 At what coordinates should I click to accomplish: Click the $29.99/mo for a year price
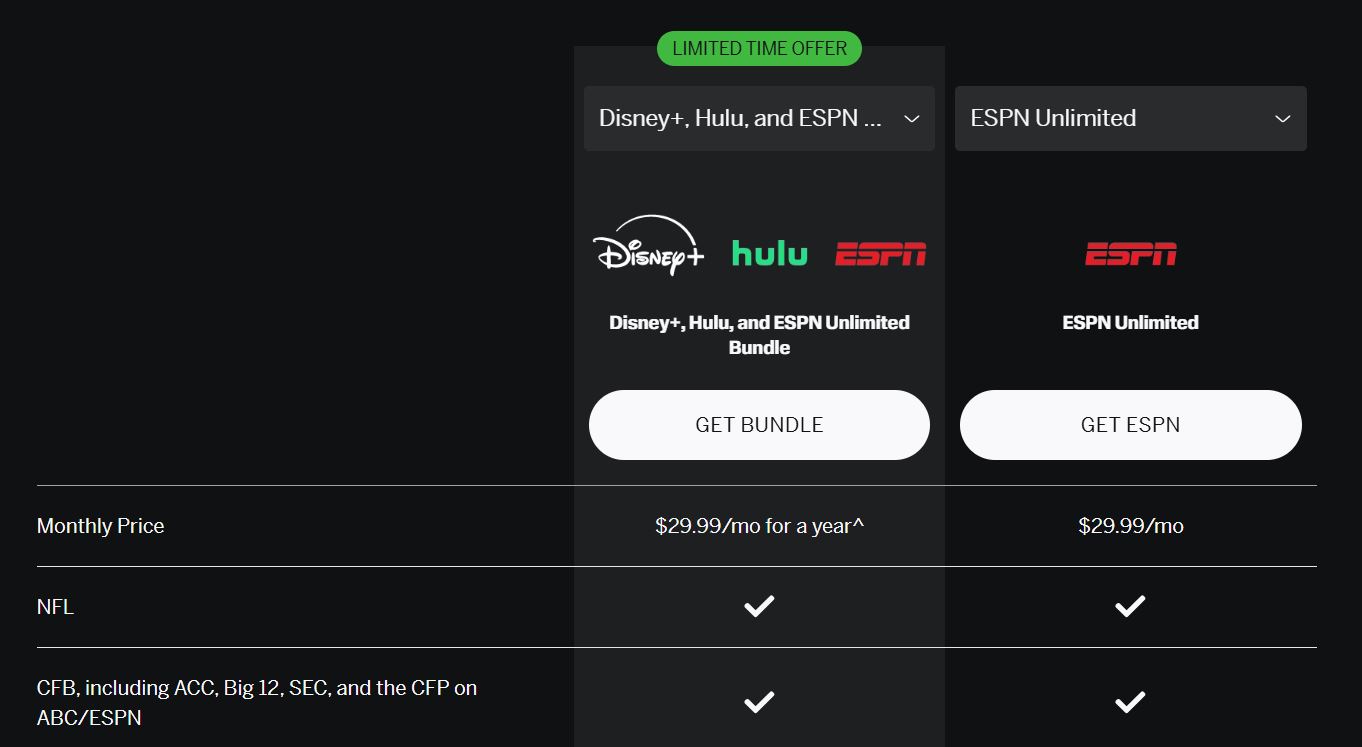pyautogui.click(x=759, y=526)
